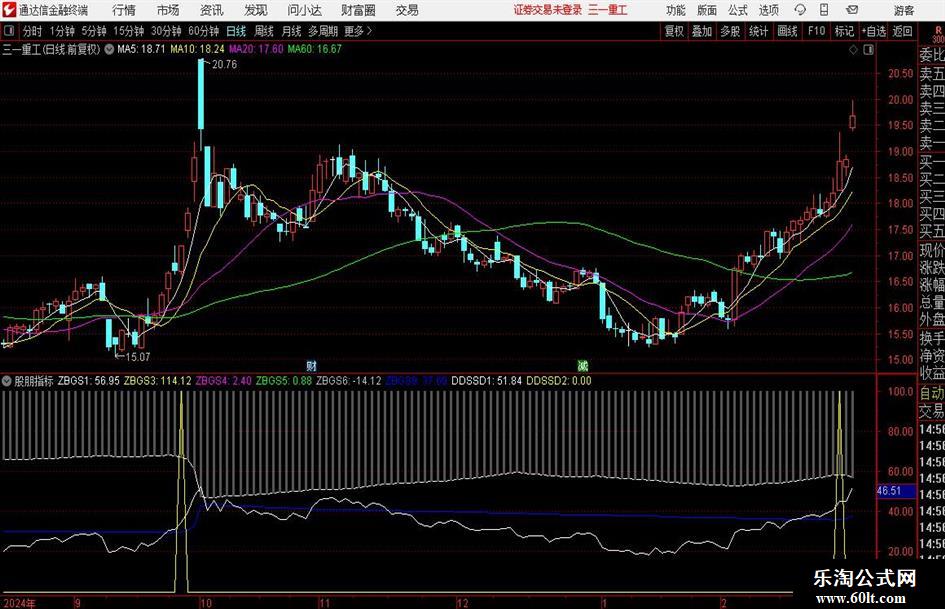Open the 市场 menu
The width and height of the screenshot is (945, 609).
[x=168, y=10]
